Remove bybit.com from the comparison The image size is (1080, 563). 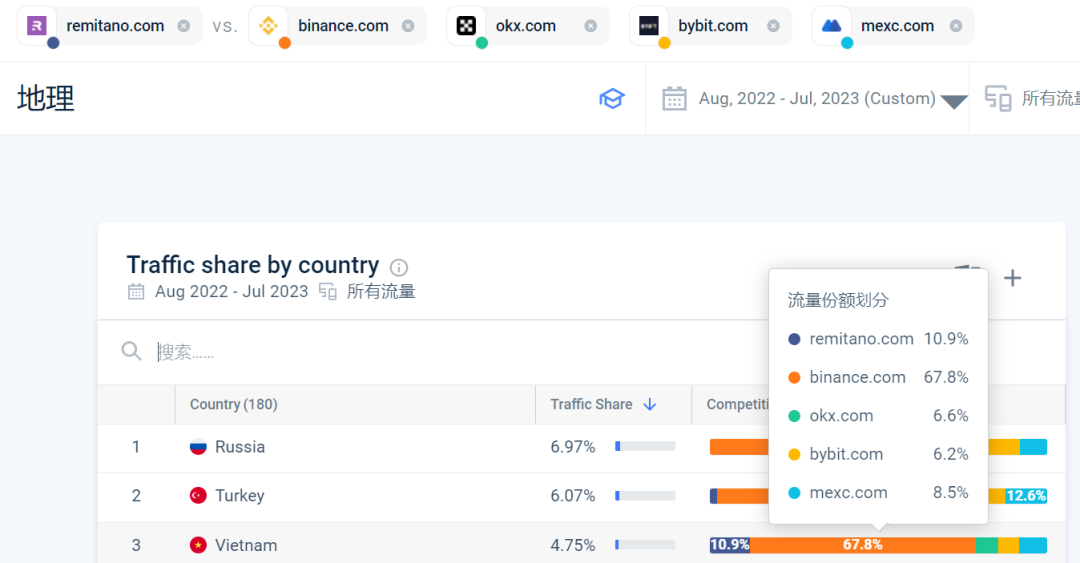pyautogui.click(x=773, y=26)
